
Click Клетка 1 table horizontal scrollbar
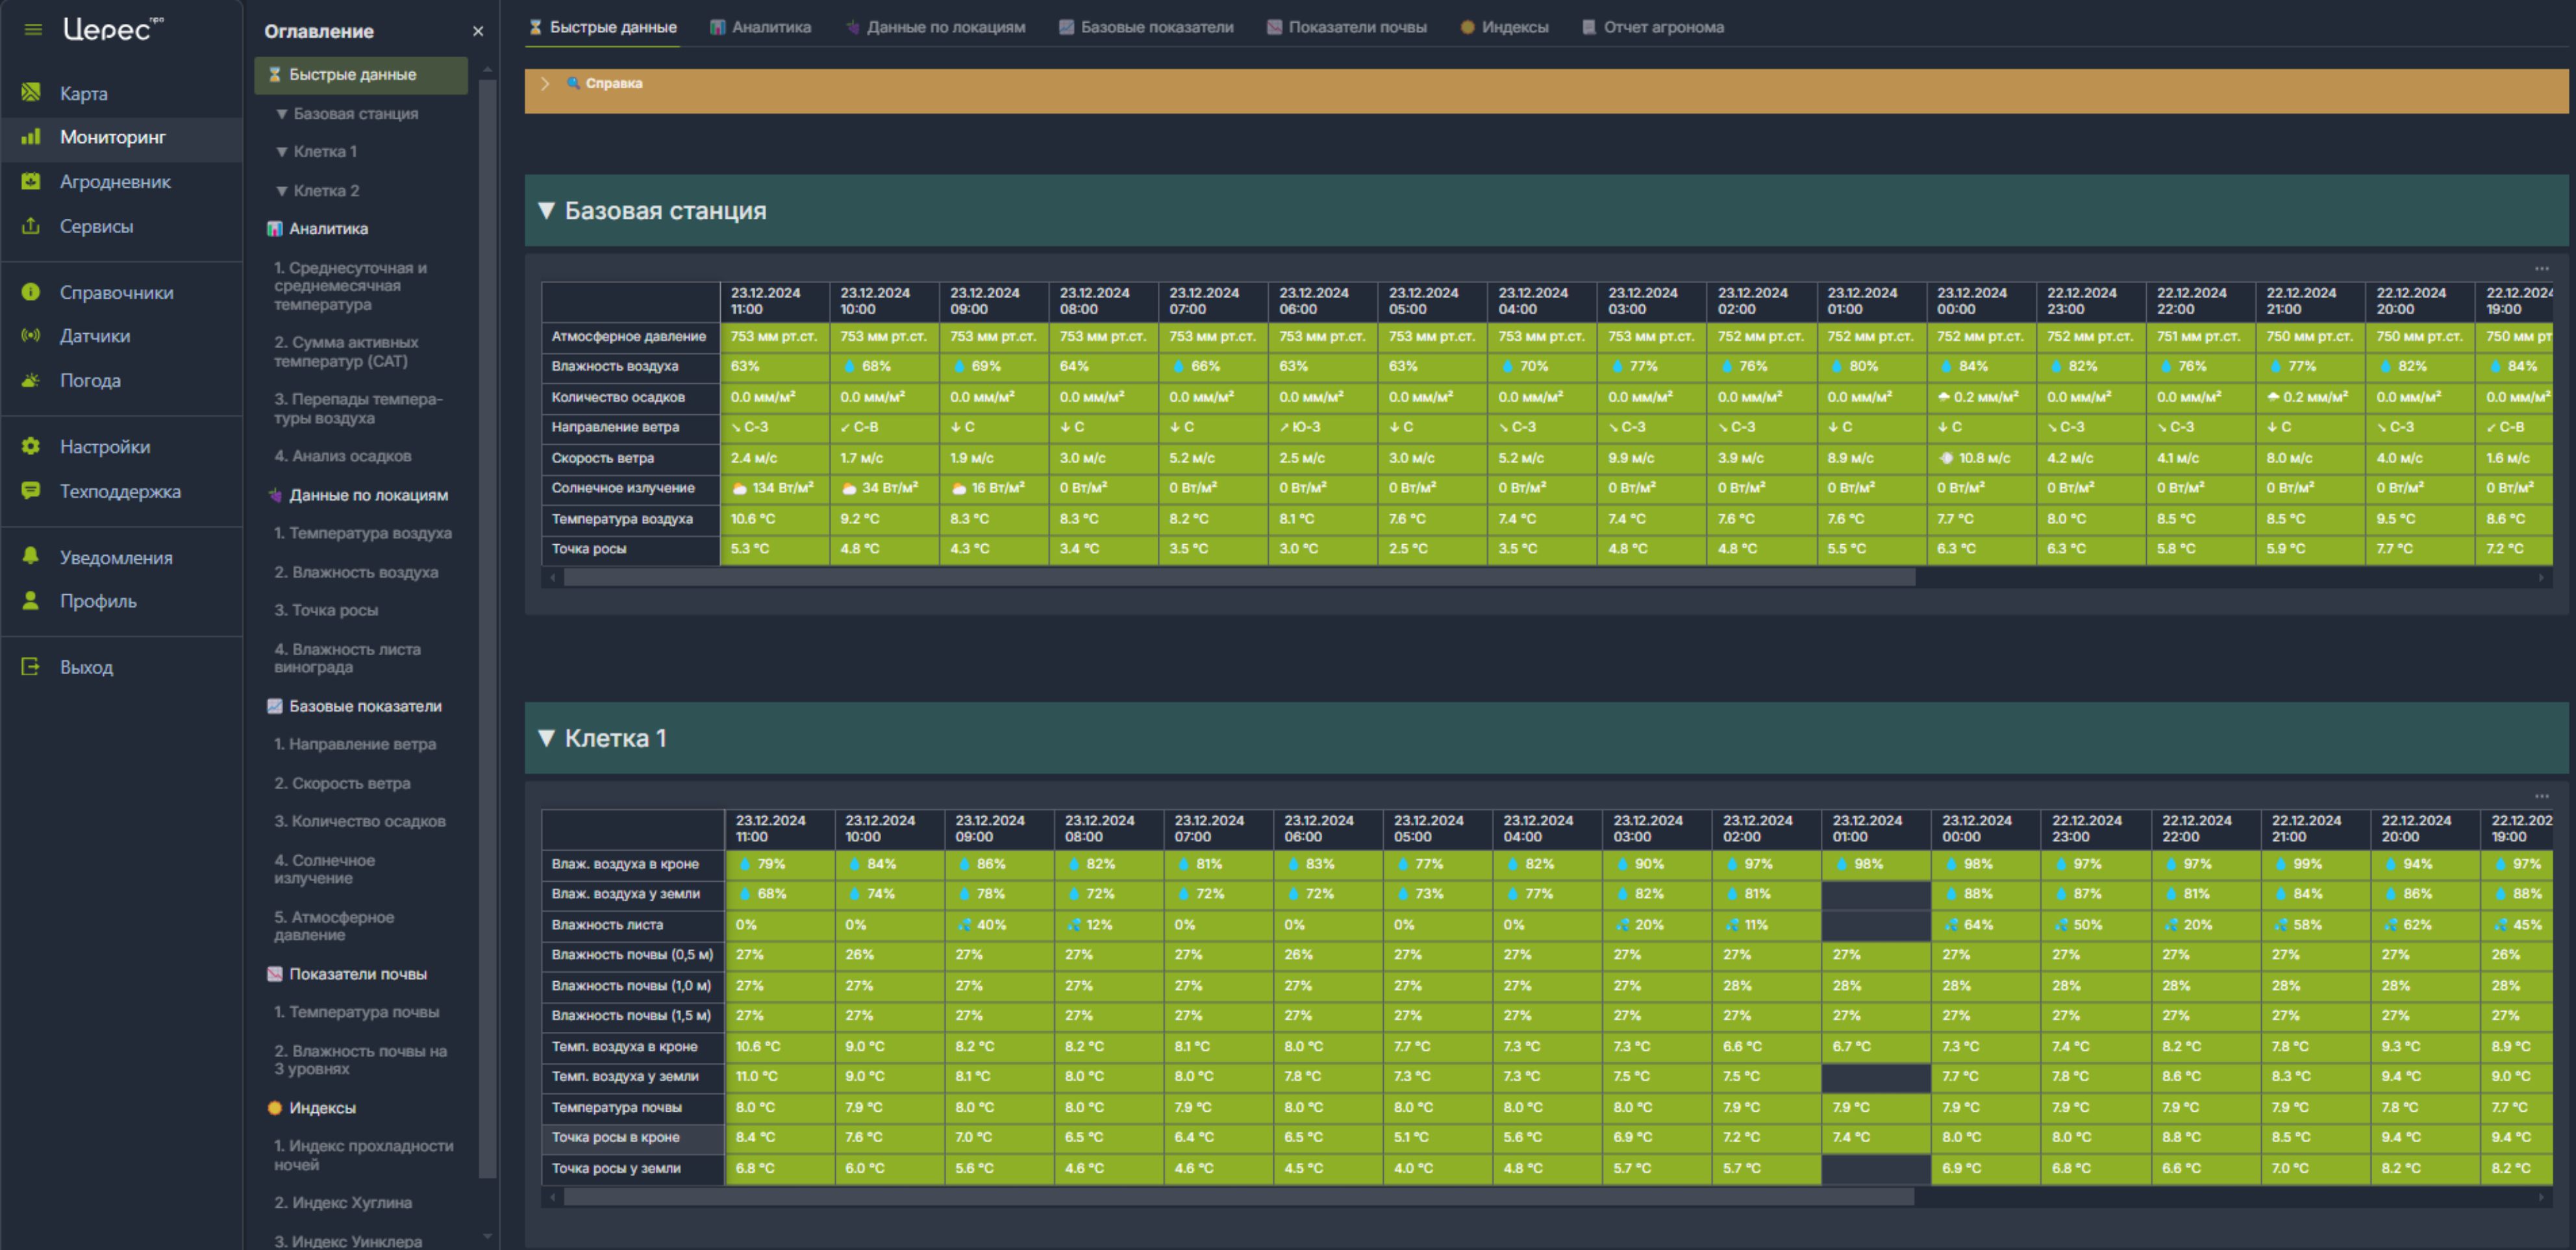click(x=1239, y=1196)
